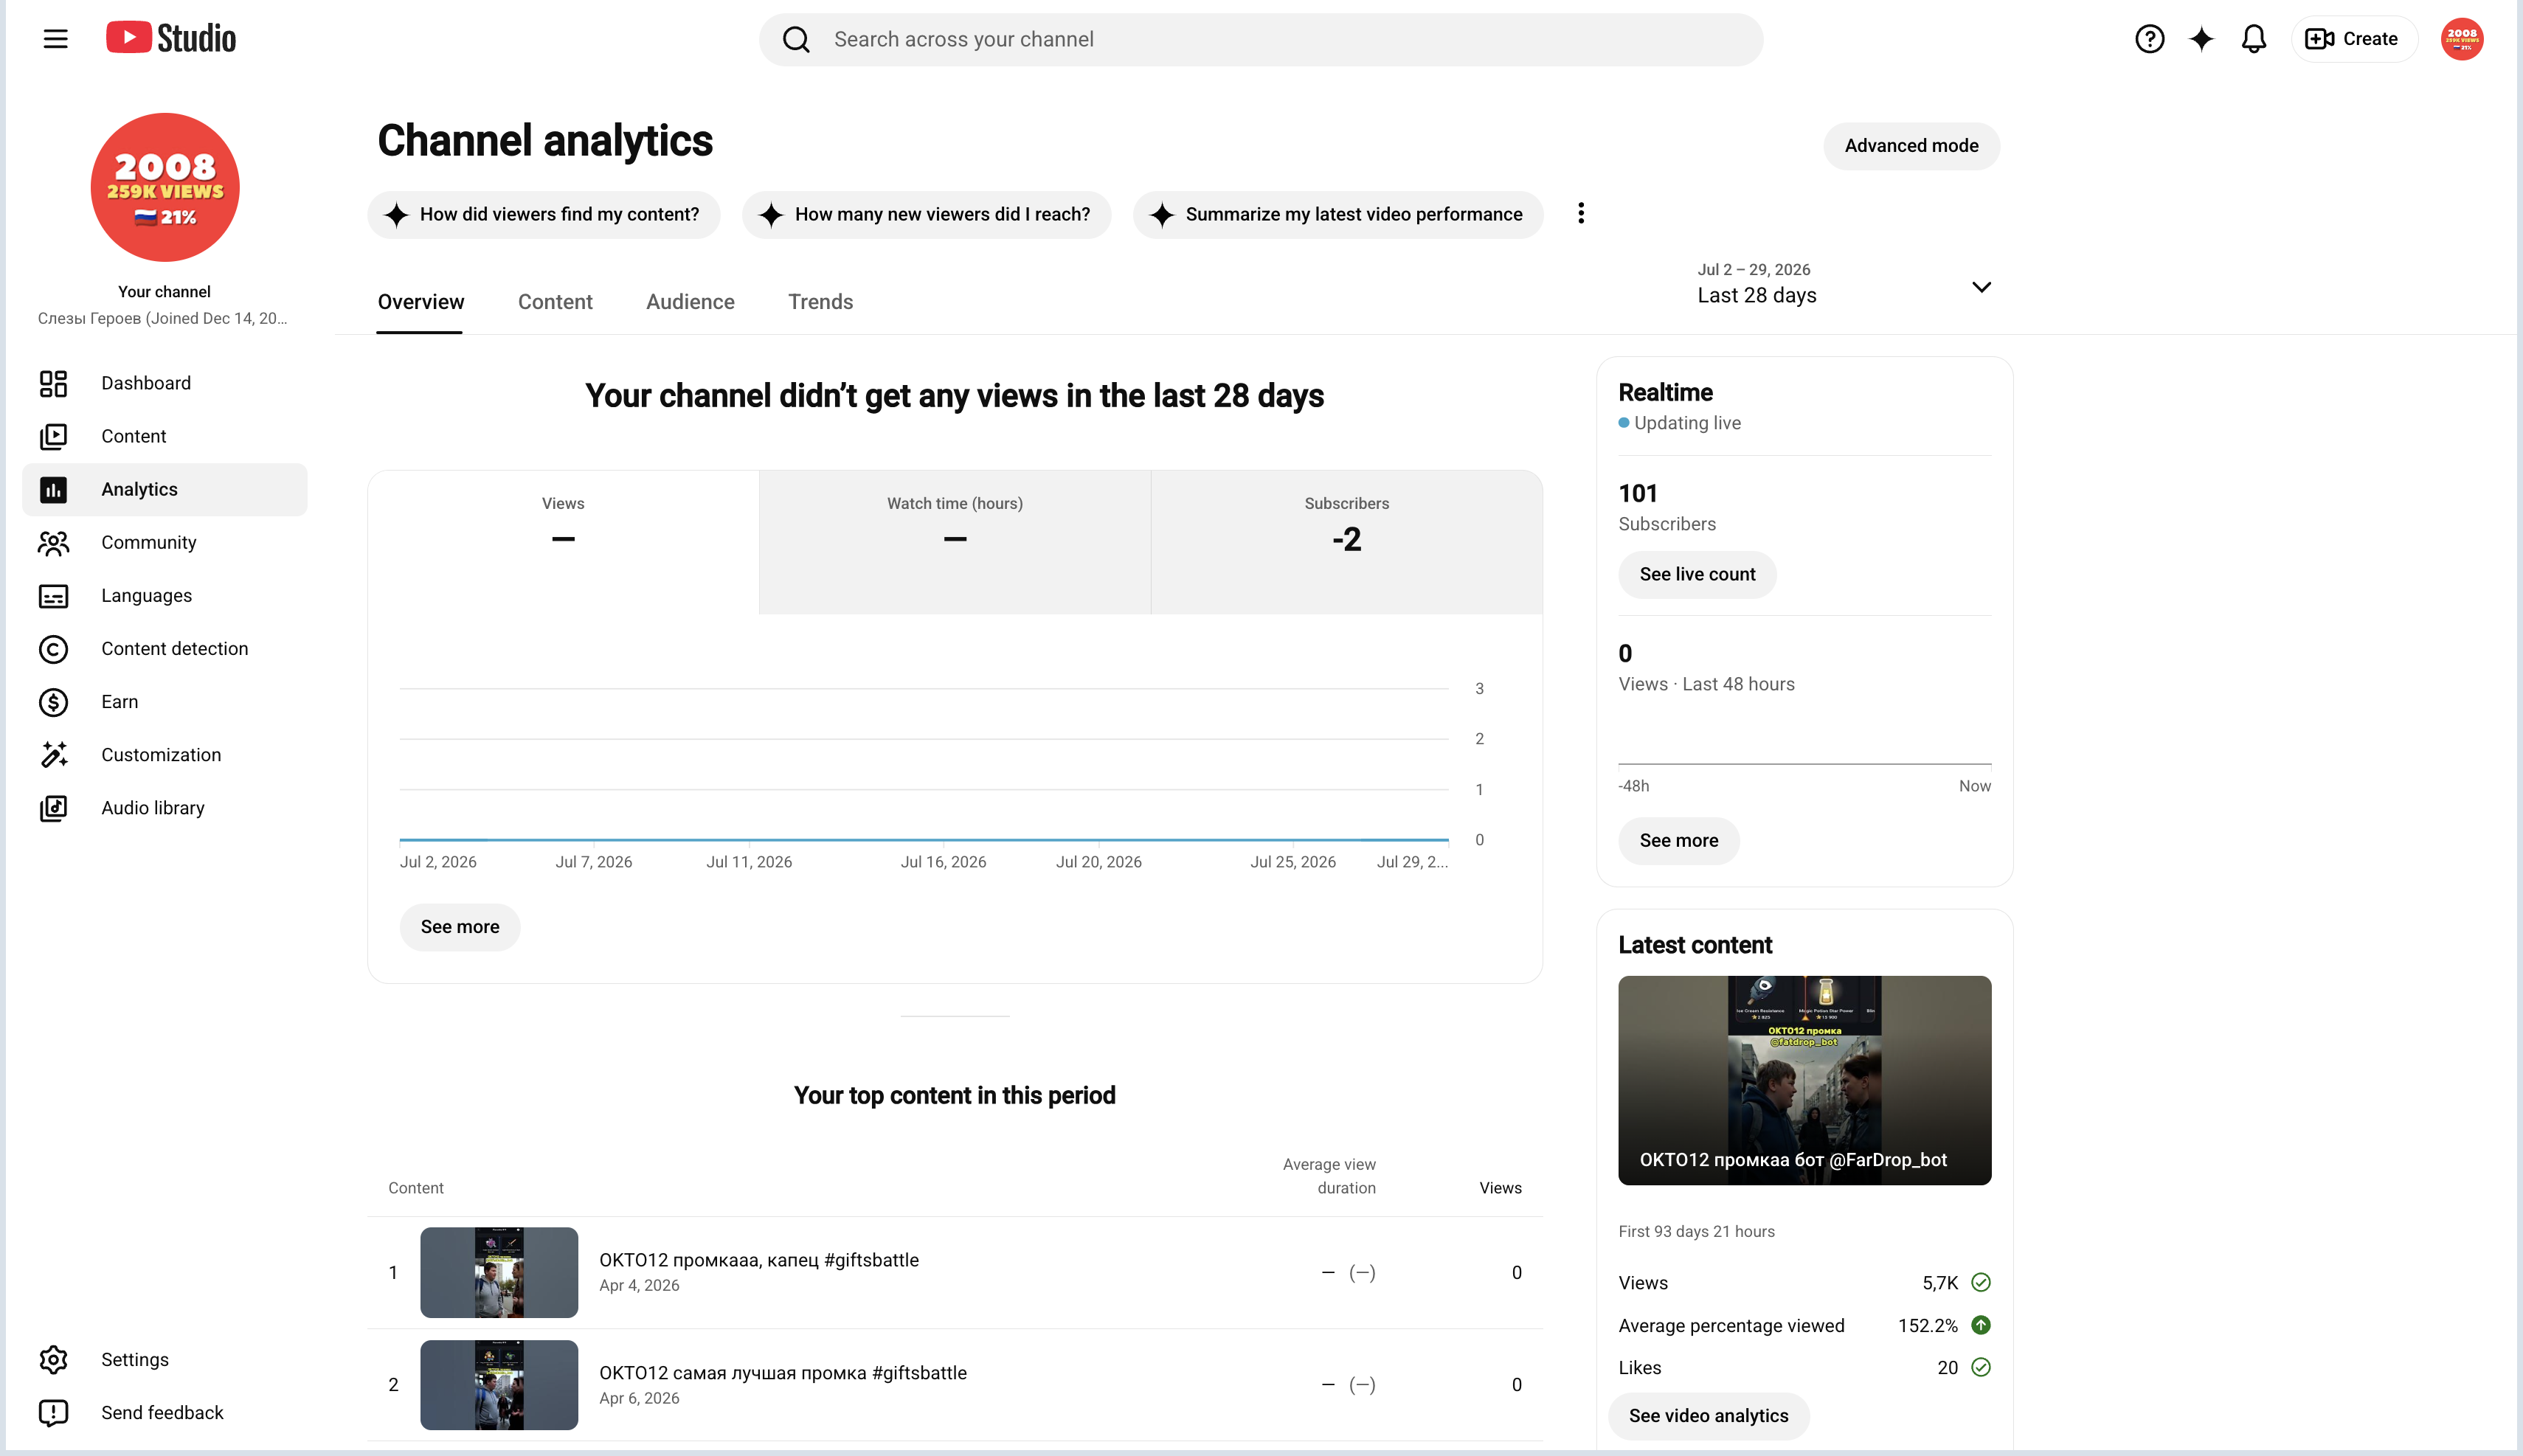Click the Community people icon
Screen dimensions: 2523x1456
pos(53,542)
